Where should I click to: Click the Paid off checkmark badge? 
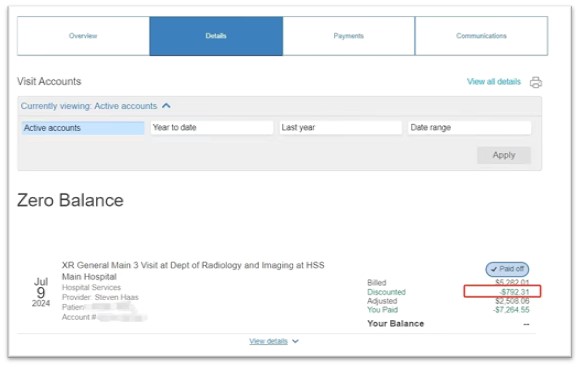507,269
